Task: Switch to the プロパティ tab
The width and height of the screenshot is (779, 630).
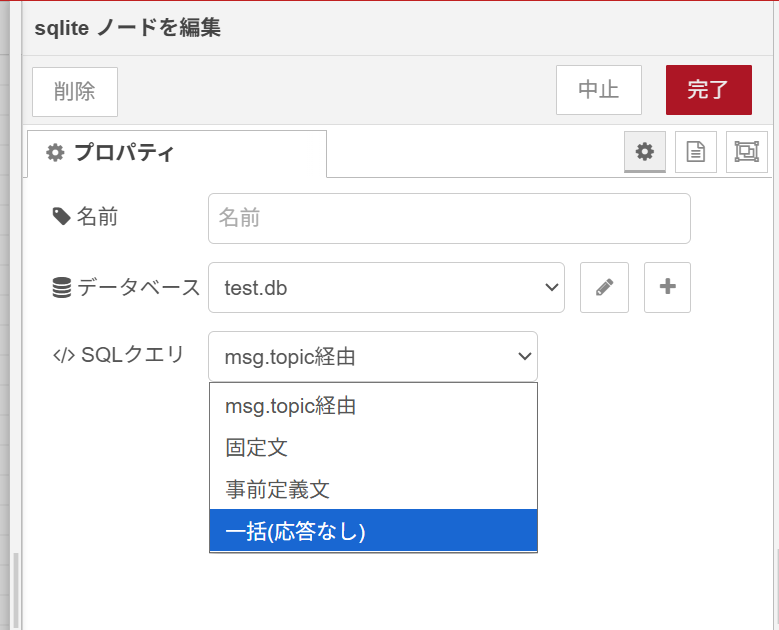Action: [177, 153]
